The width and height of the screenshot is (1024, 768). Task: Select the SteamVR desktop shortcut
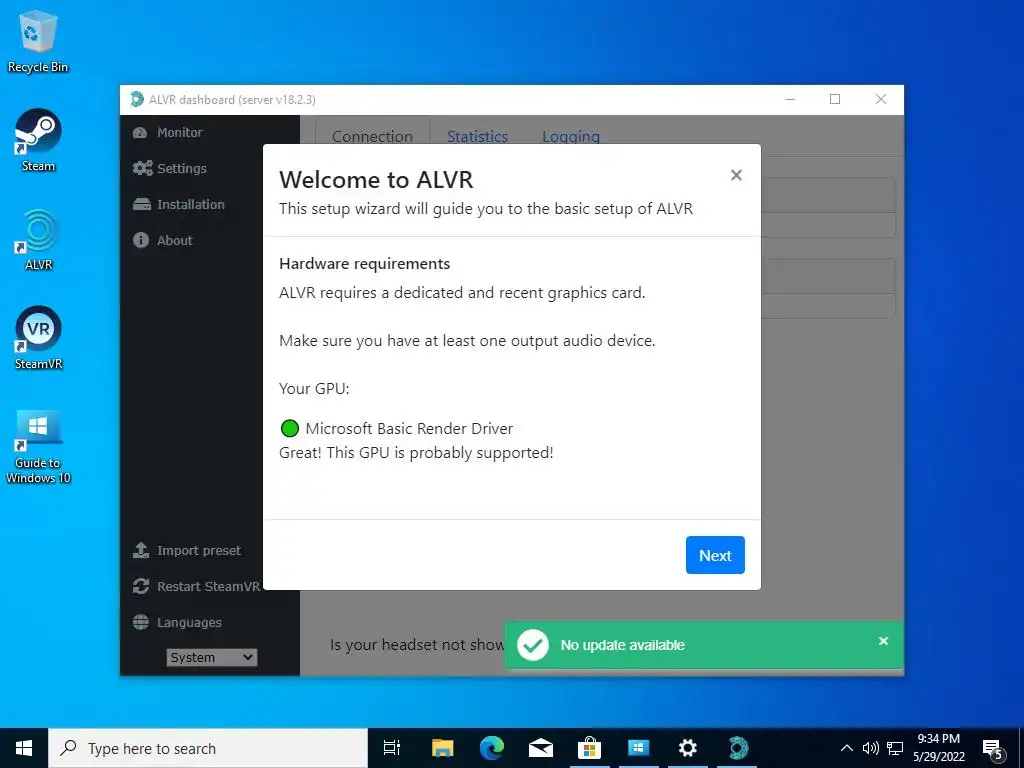coord(38,338)
